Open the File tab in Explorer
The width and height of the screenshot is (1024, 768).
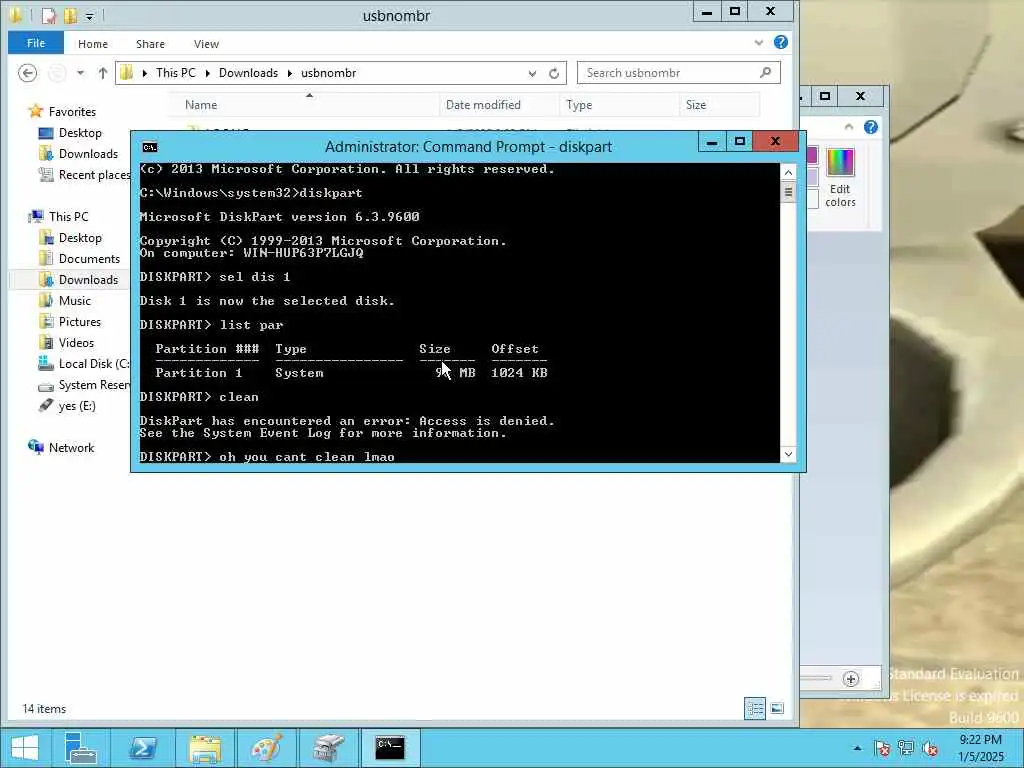(x=36, y=43)
